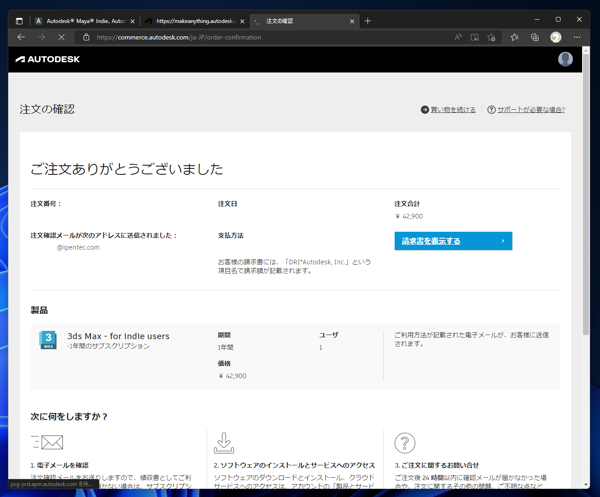This screenshot has width=600, height=497.
Task: Stop loading the page
Action: (61, 37)
